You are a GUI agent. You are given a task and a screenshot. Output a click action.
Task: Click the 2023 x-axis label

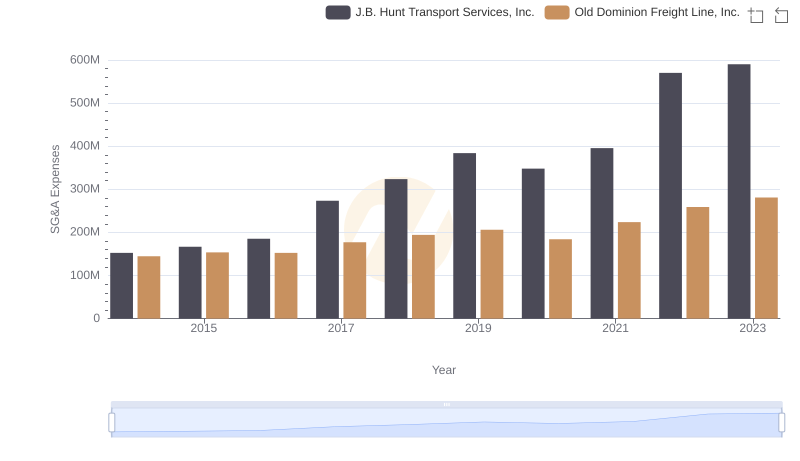pos(753,328)
